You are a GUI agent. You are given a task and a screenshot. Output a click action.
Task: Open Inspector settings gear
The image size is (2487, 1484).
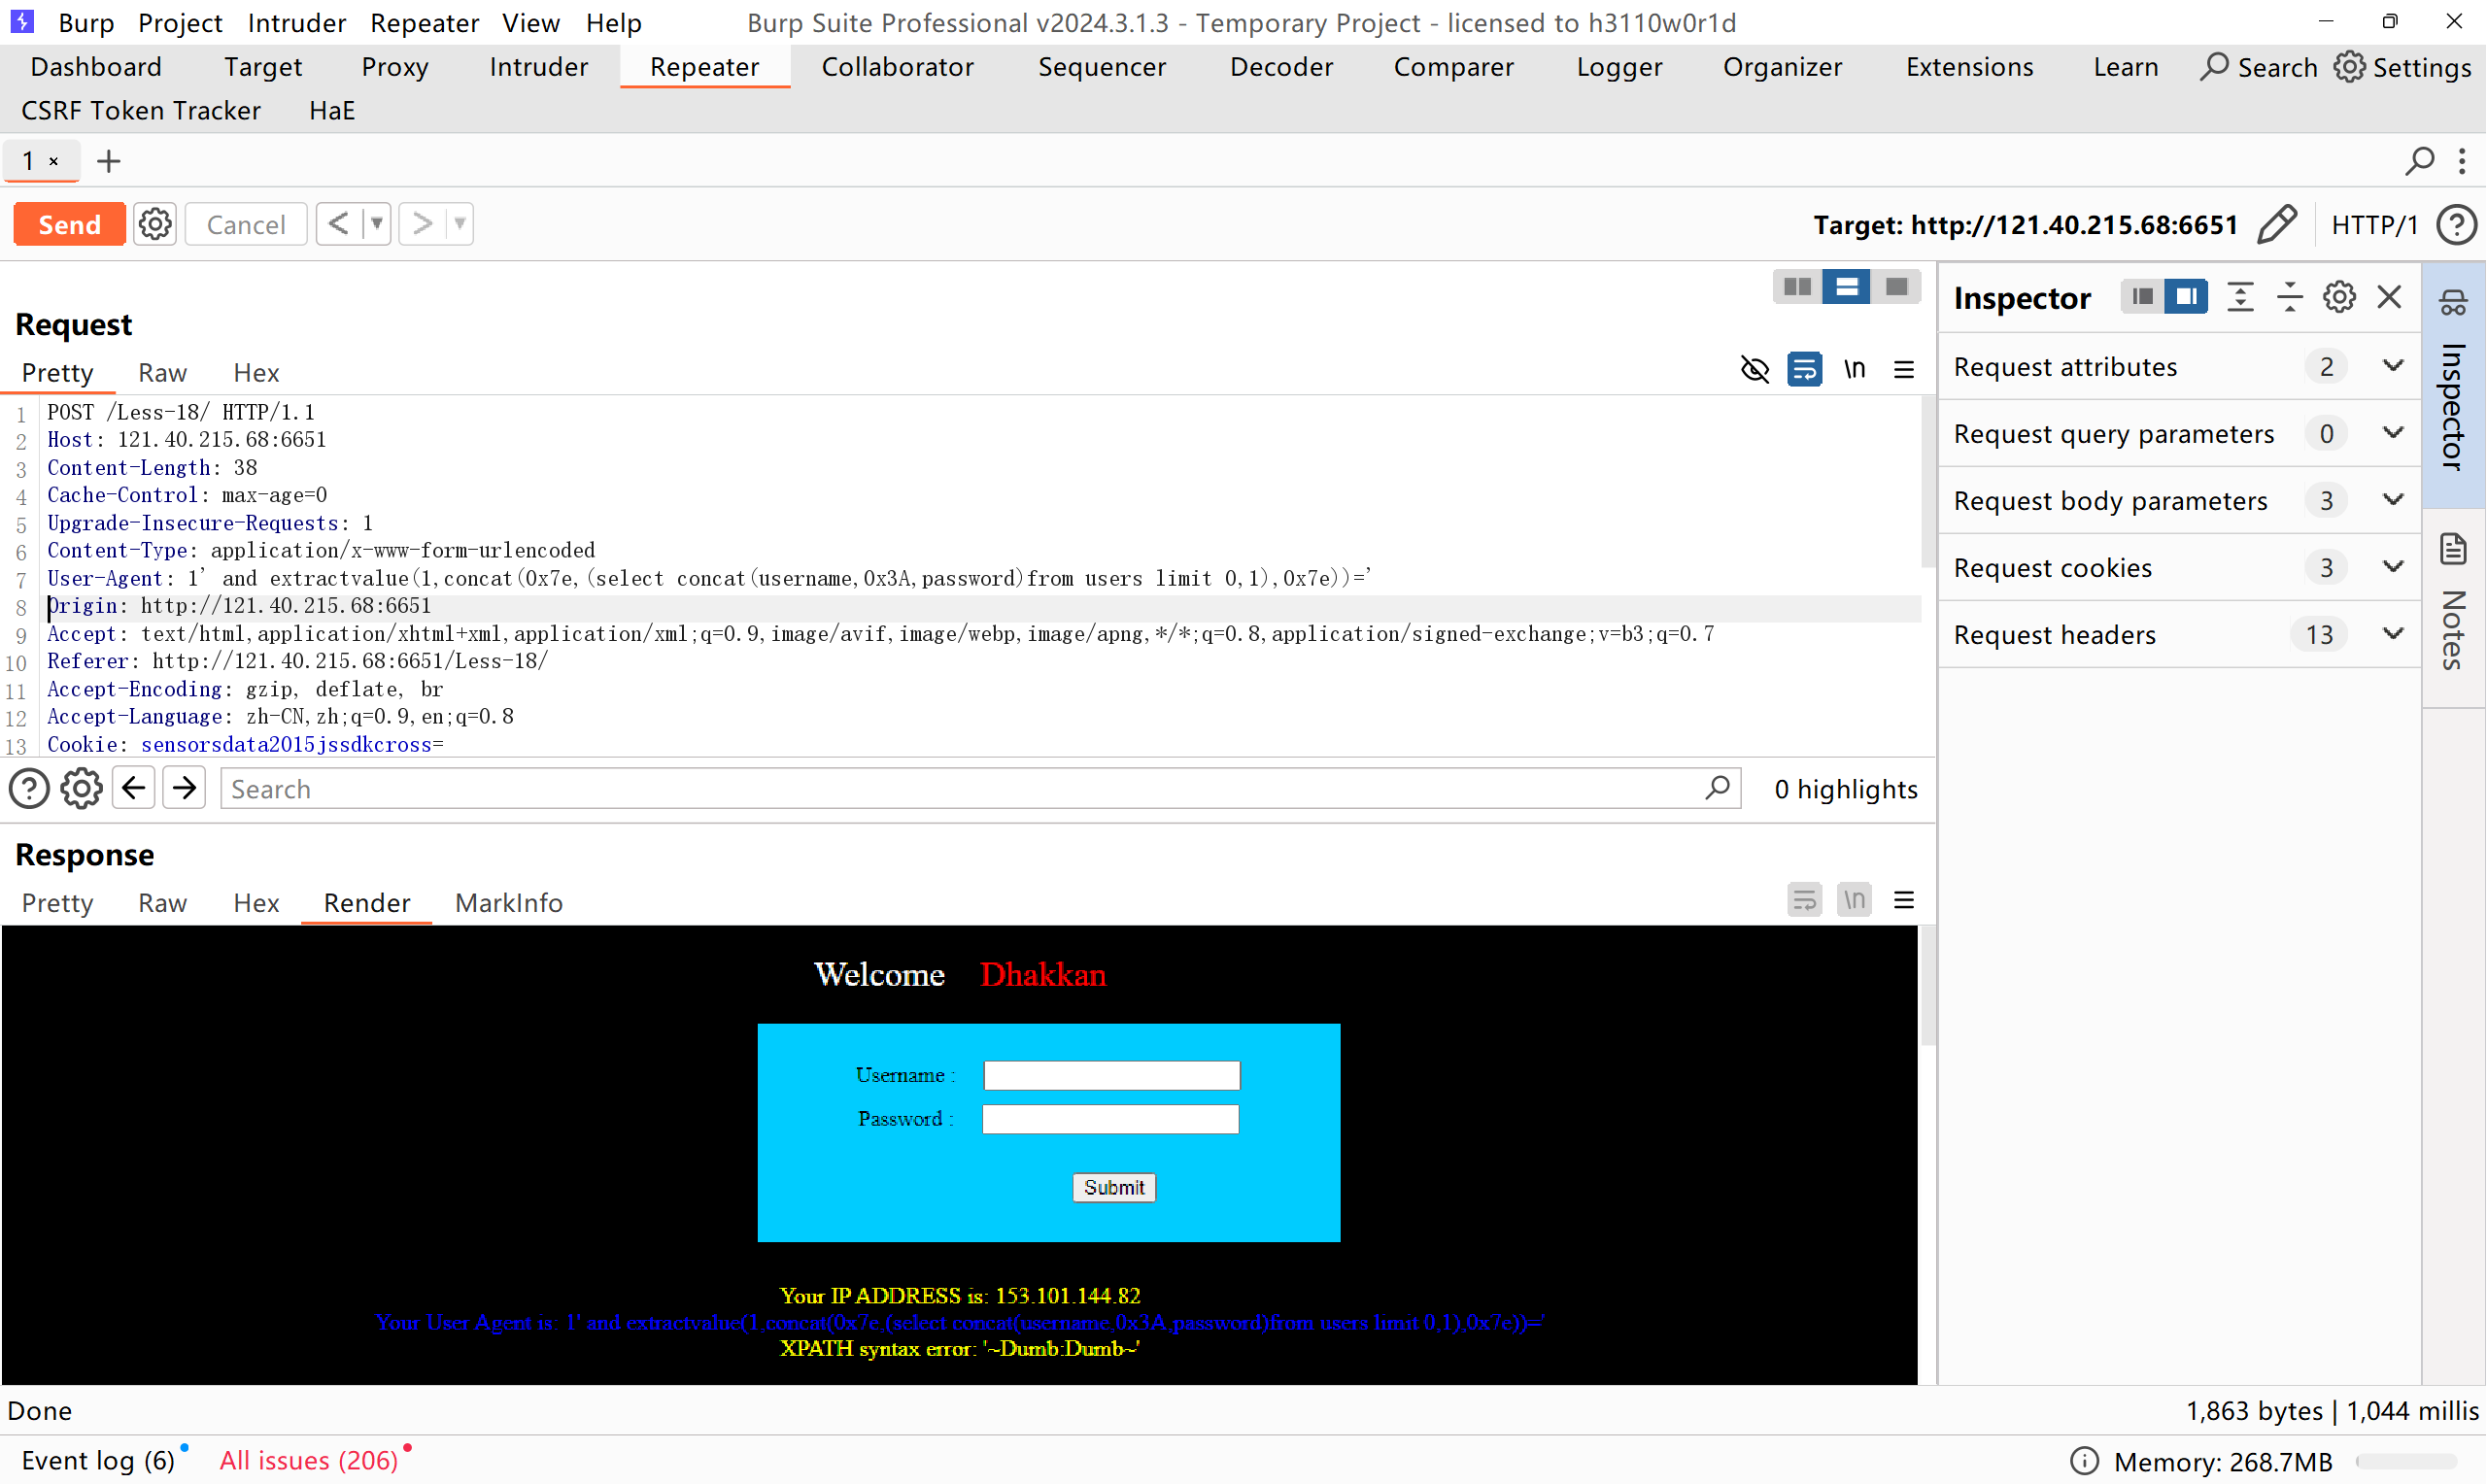pos(2339,297)
